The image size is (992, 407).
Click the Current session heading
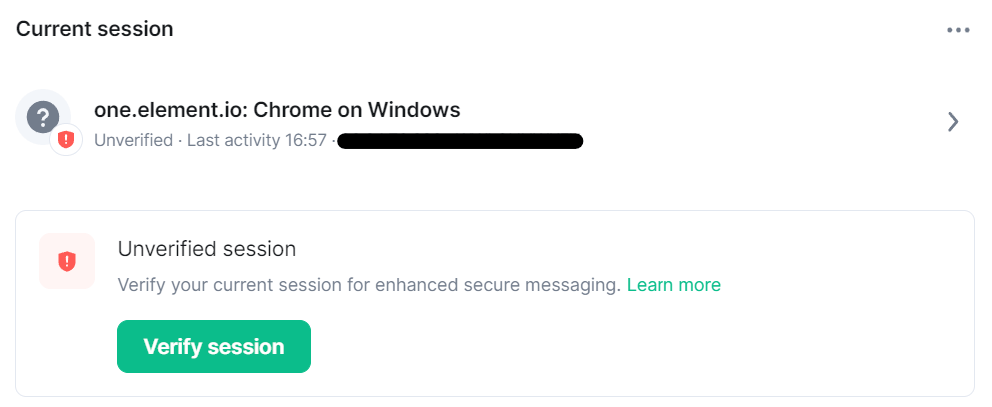(x=94, y=29)
